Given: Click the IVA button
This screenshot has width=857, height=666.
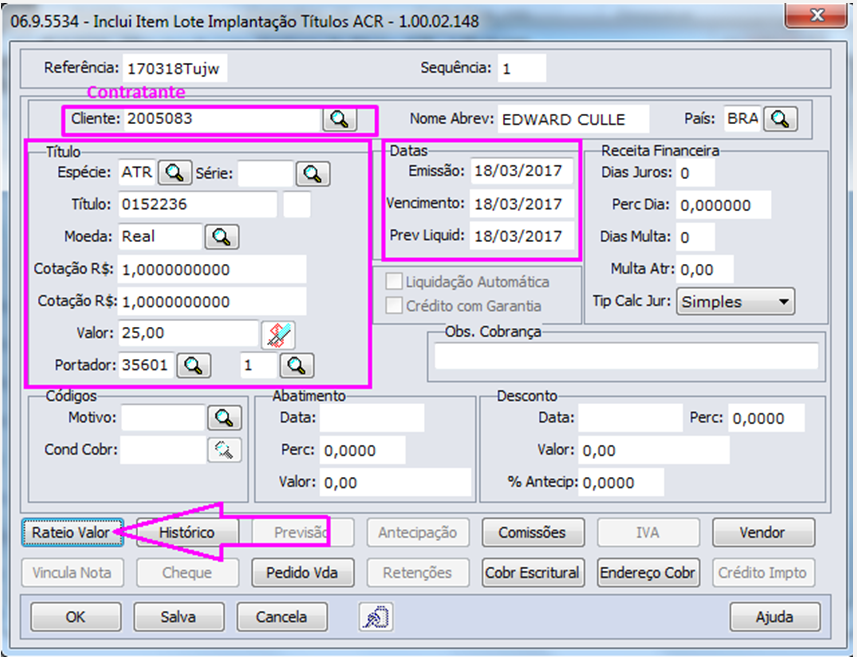Looking at the screenshot, I should [648, 533].
